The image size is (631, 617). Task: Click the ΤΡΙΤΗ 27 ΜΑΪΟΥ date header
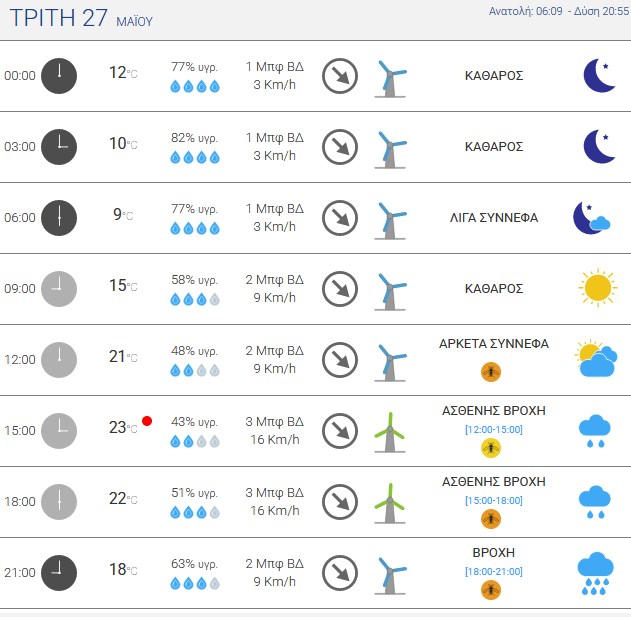[81, 18]
